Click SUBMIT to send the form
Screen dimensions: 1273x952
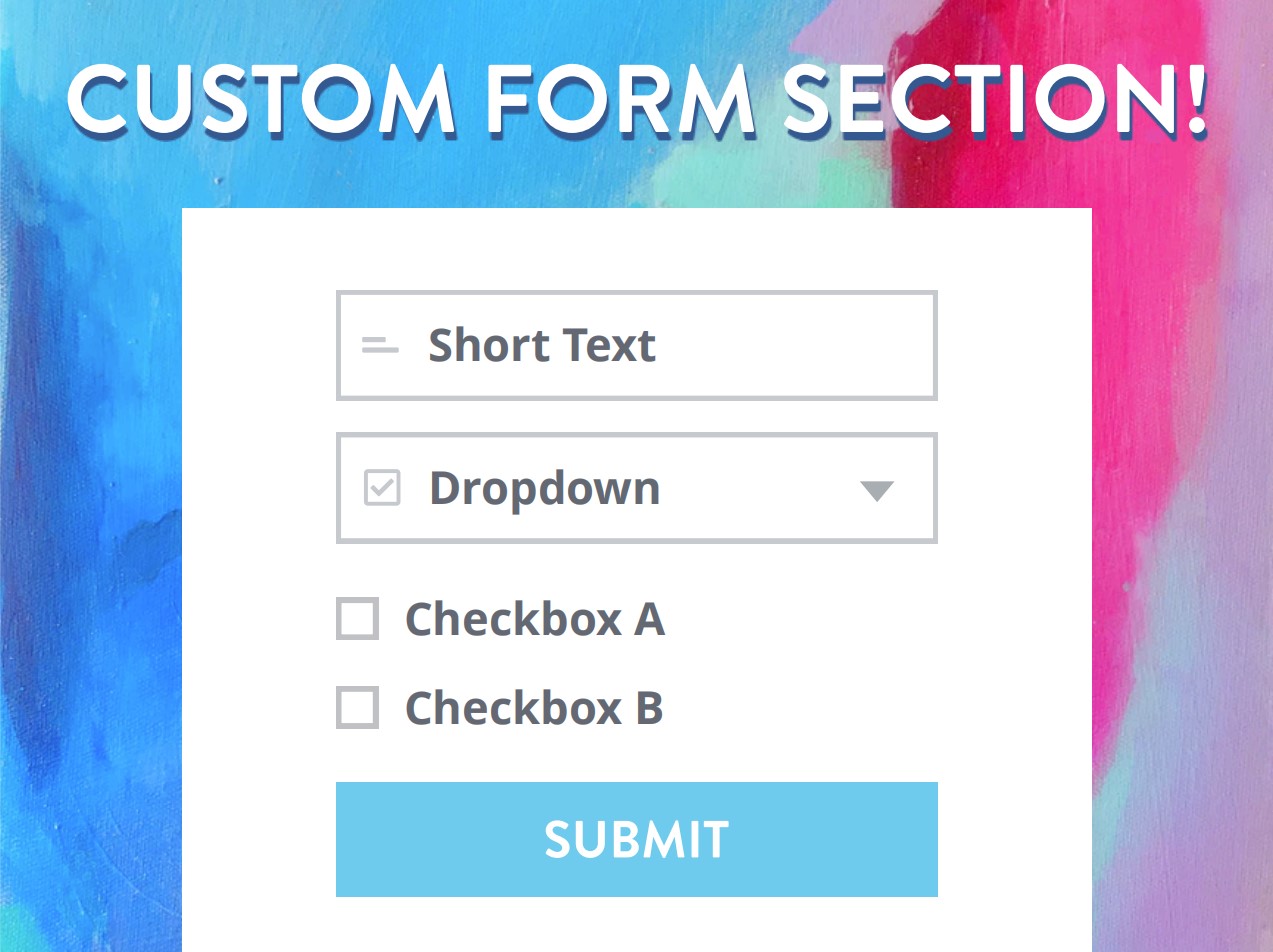pos(636,838)
